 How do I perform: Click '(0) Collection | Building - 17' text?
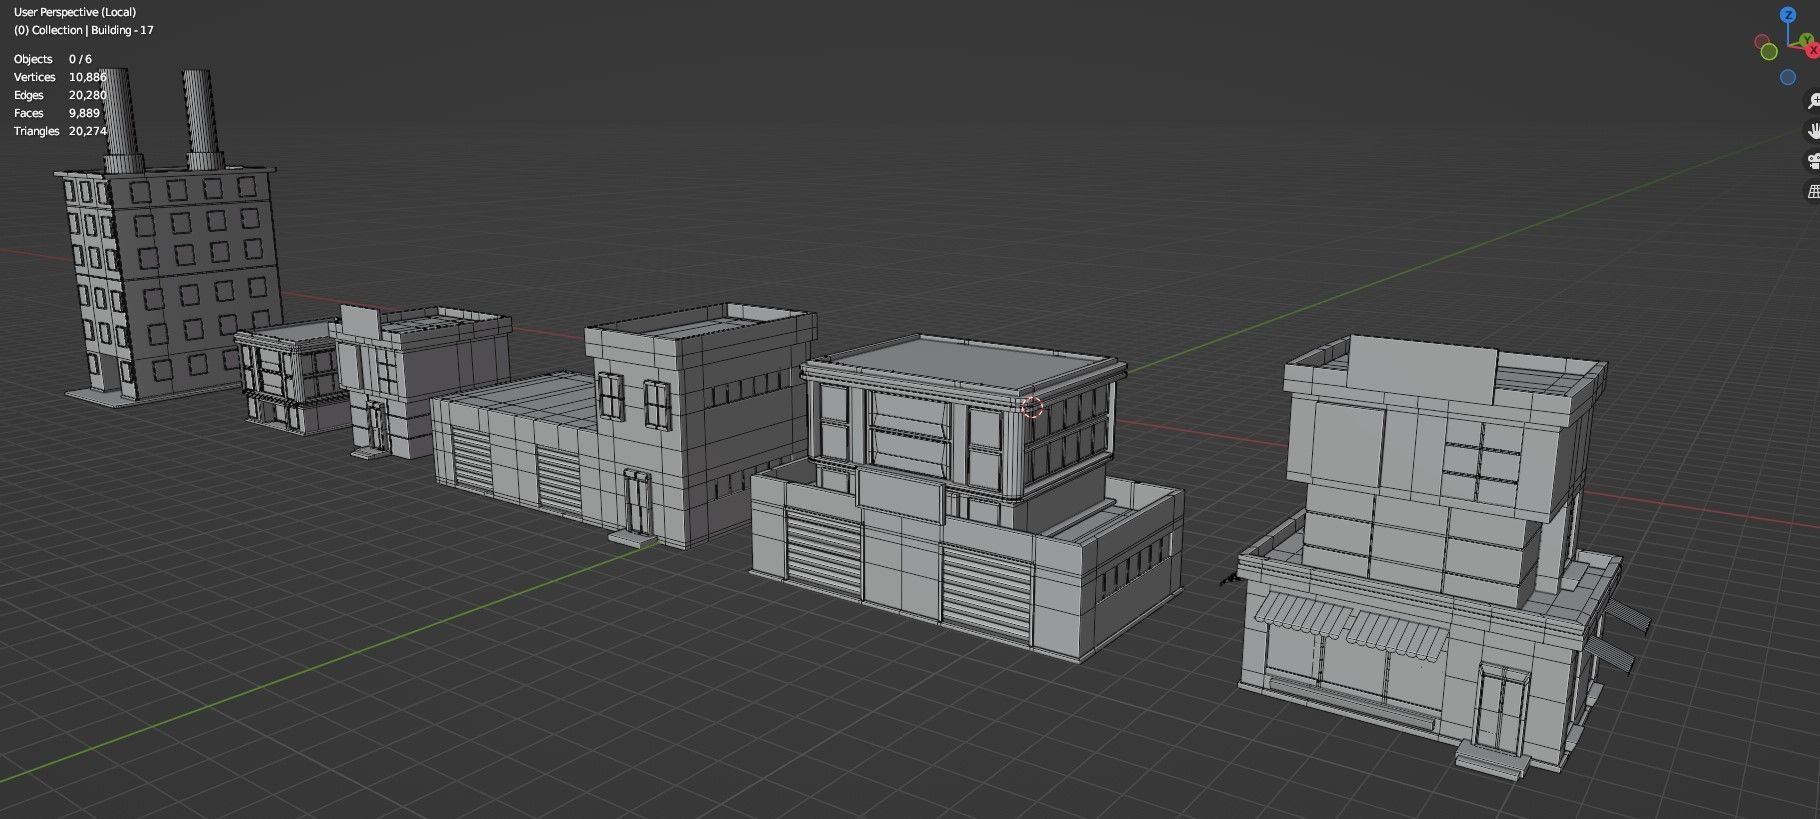(84, 30)
